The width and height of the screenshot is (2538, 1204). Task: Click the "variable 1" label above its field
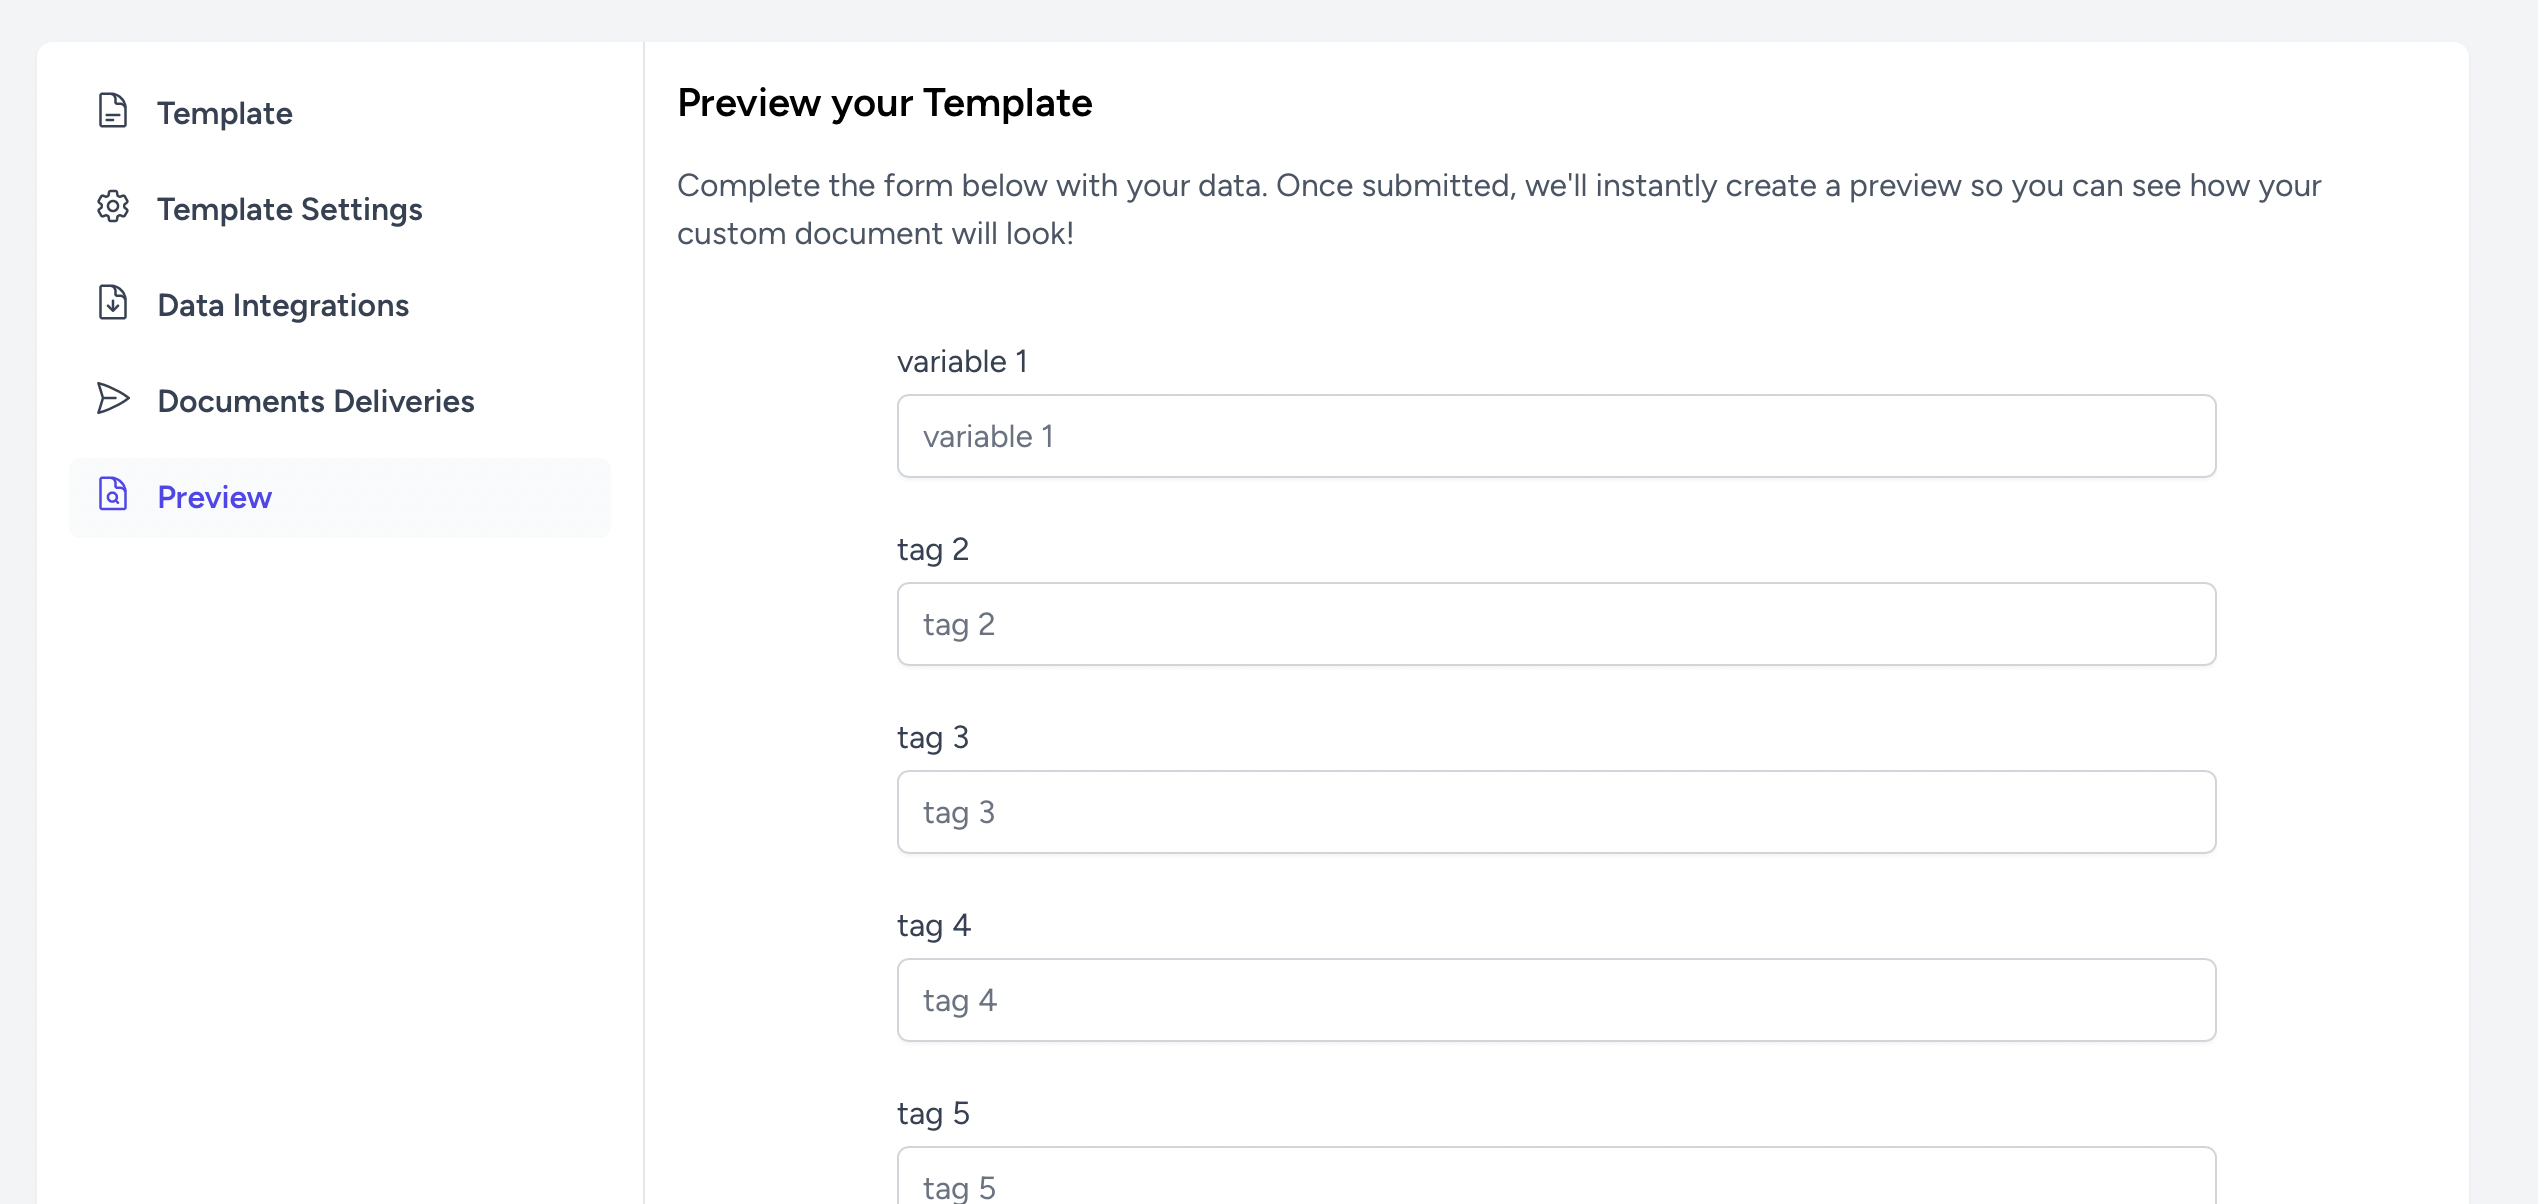[x=962, y=361]
